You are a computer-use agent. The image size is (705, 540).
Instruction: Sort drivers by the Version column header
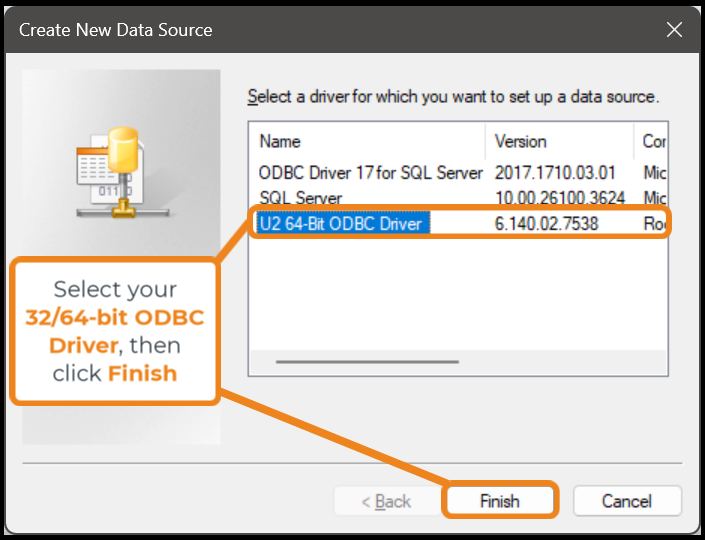[x=559, y=141]
